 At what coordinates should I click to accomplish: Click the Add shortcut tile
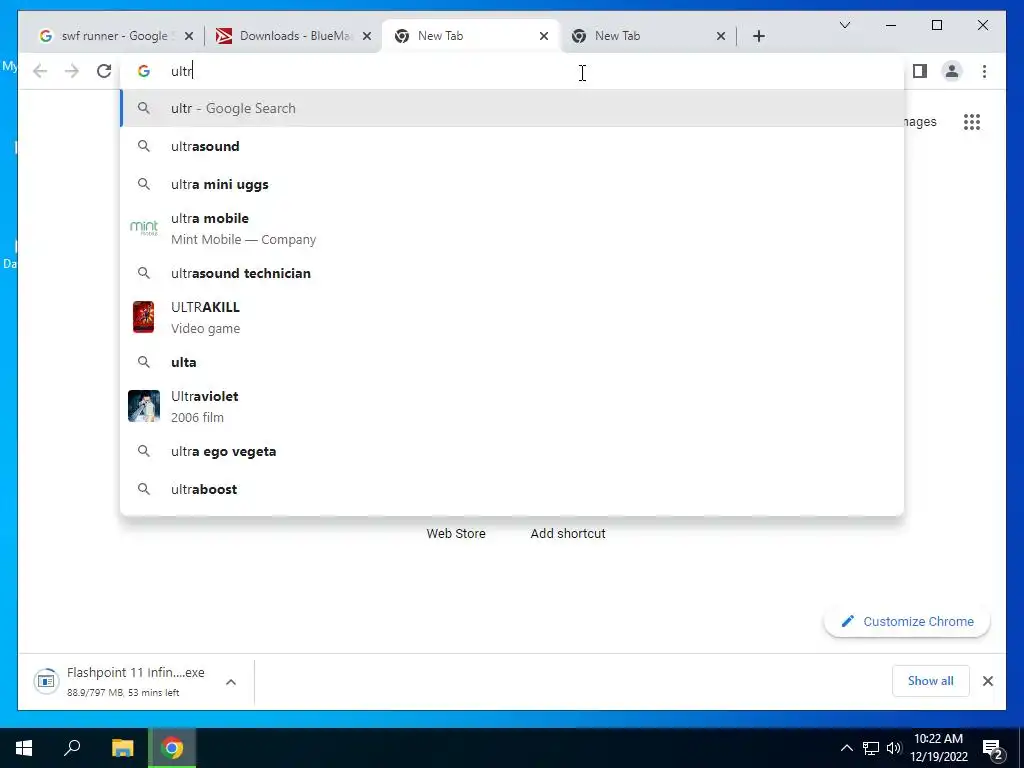(x=568, y=534)
